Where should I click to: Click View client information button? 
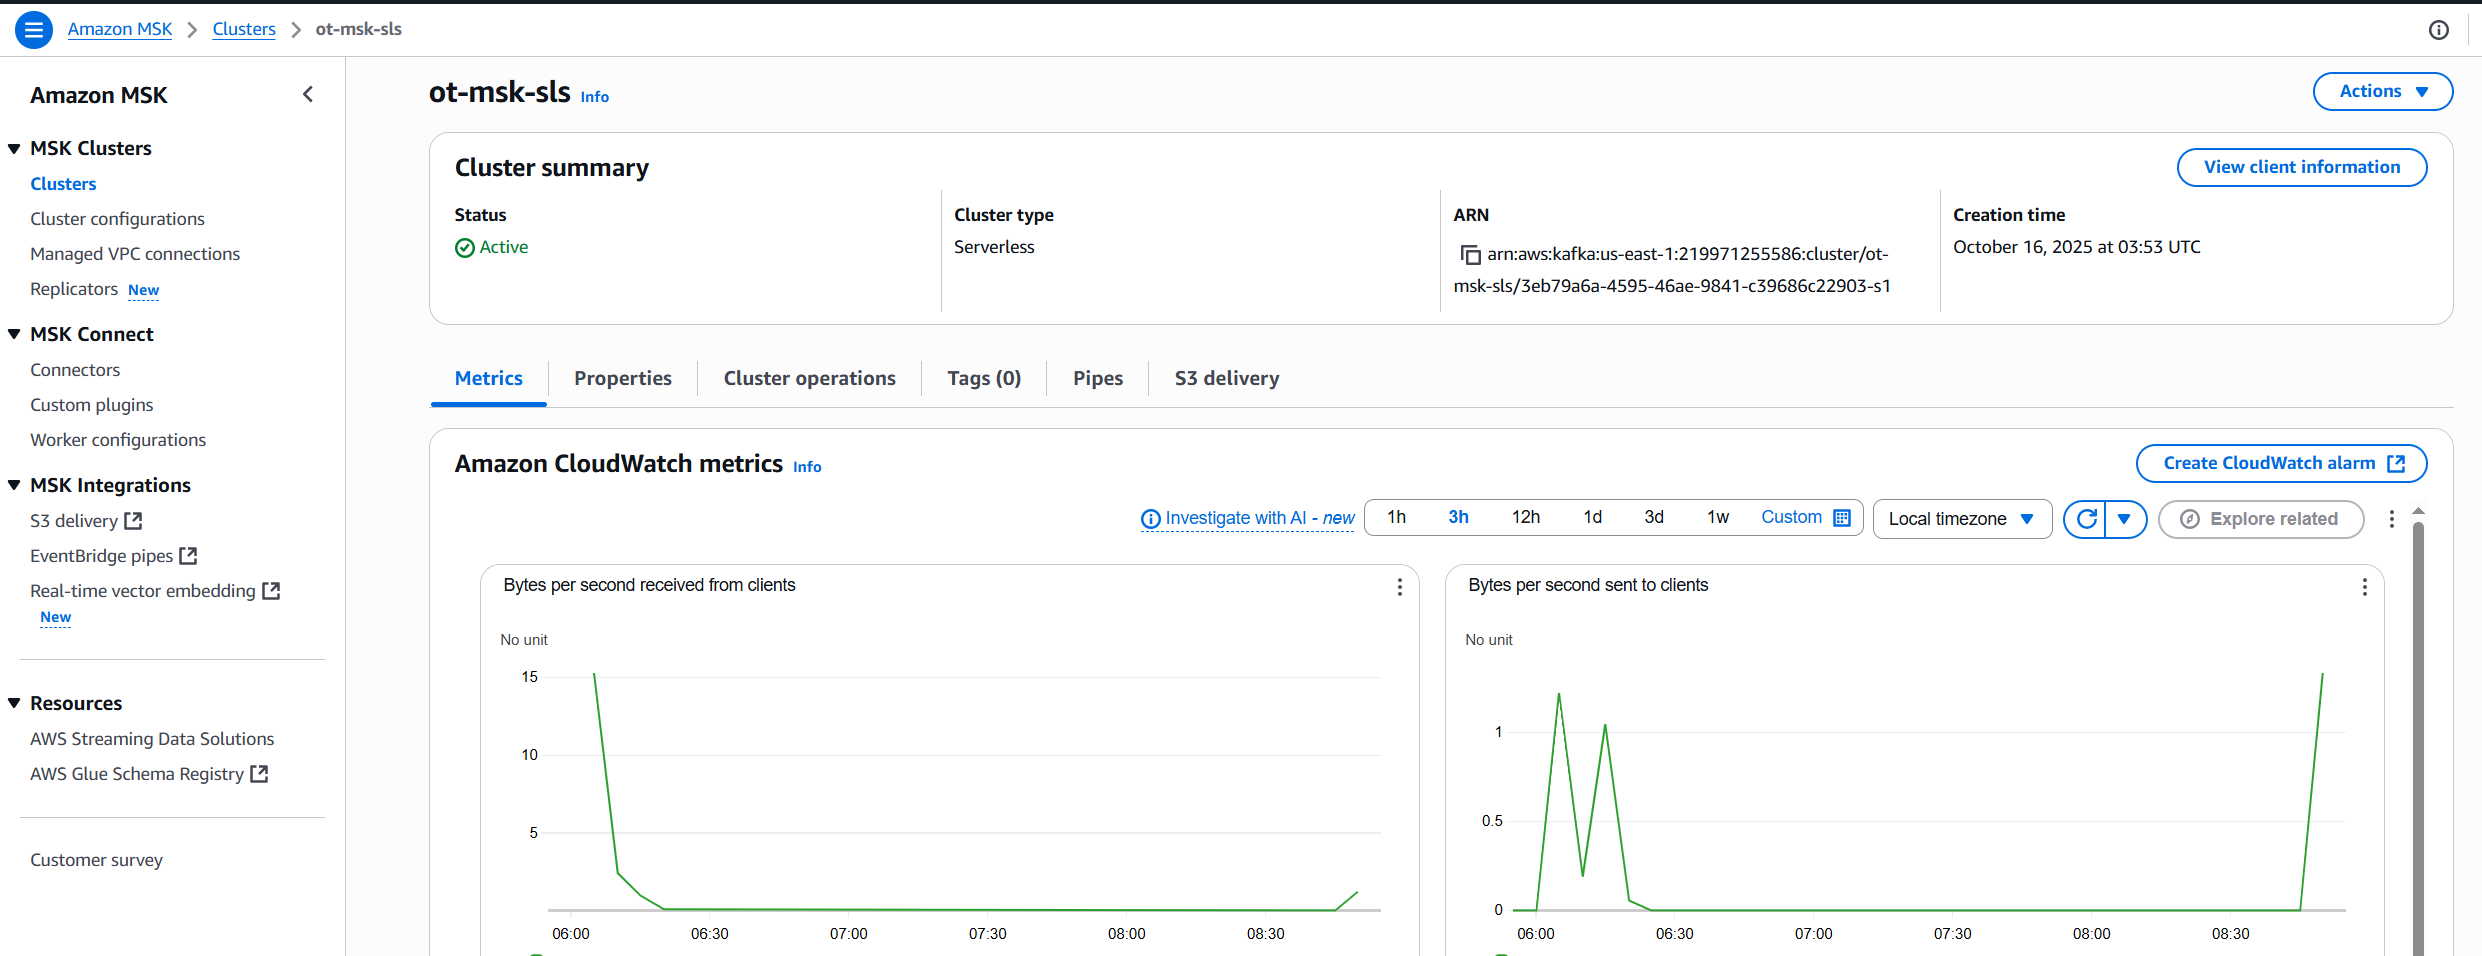click(2301, 168)
